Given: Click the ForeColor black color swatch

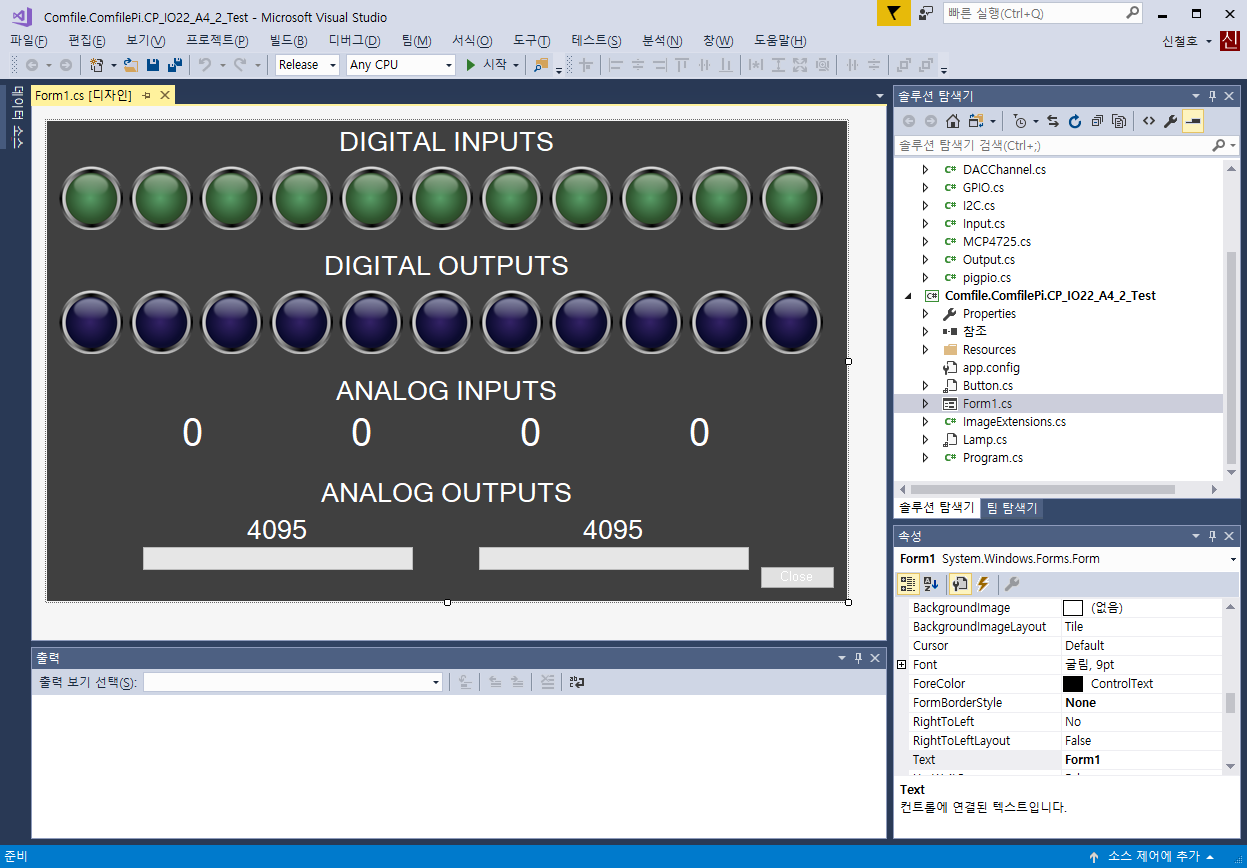Looking at the screenshot, I should tap(1072, 684).
